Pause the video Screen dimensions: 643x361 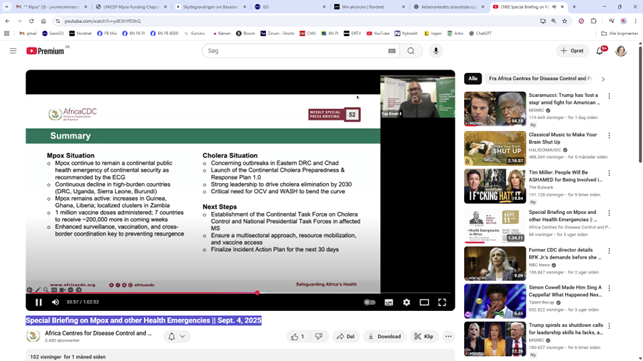coord(39,302)
